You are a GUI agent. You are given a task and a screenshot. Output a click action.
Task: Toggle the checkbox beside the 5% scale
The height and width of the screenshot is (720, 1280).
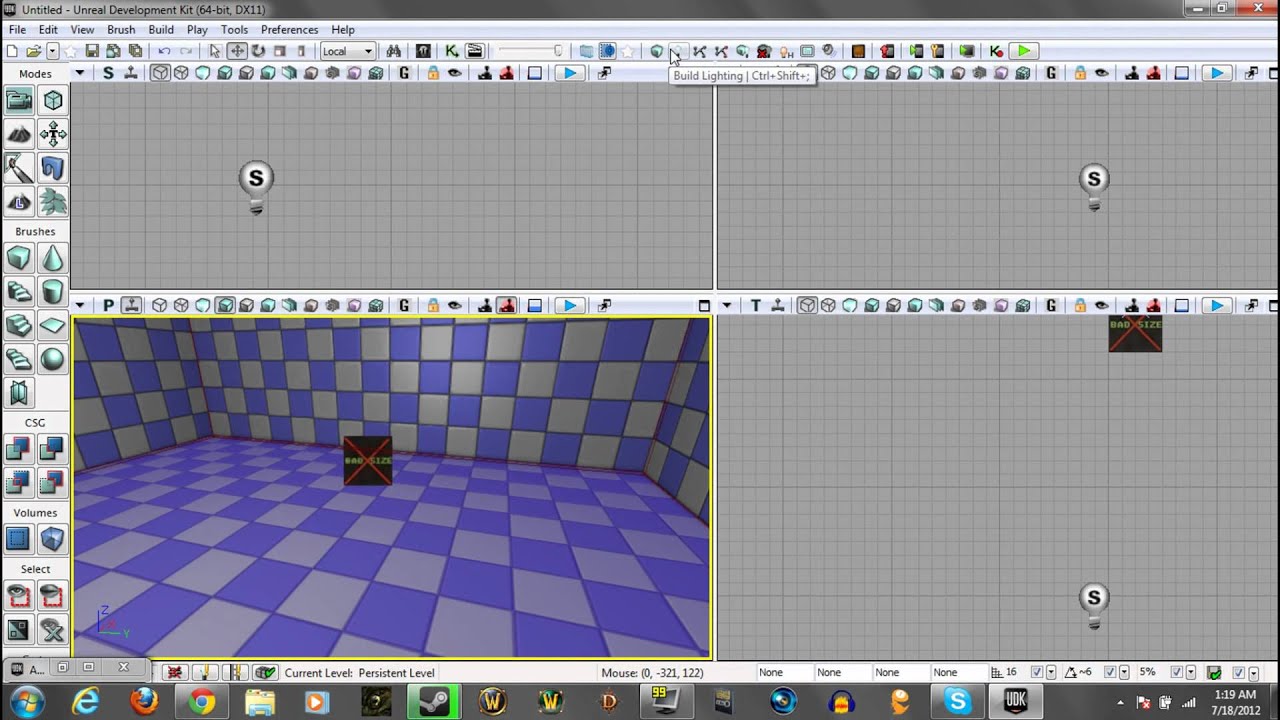click(1177, 673)
